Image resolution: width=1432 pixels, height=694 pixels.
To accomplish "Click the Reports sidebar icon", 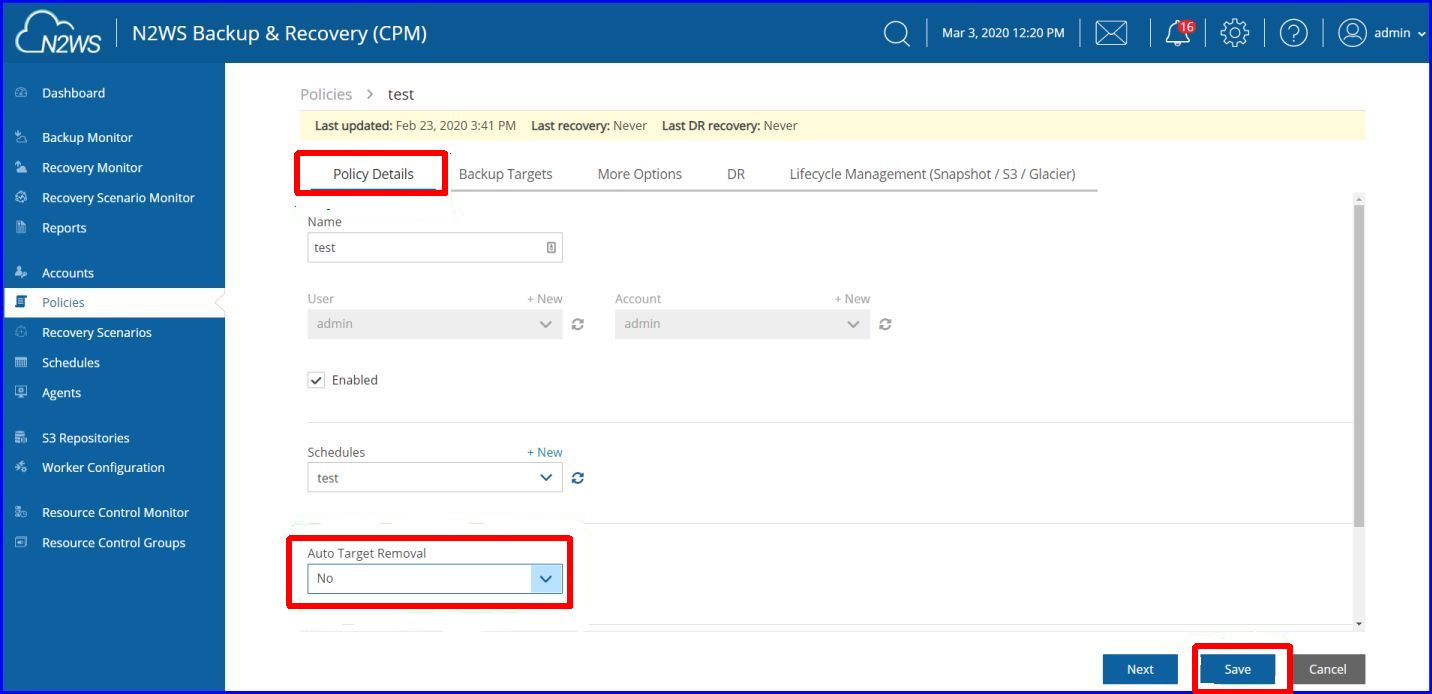I will [x=21, y=227].
